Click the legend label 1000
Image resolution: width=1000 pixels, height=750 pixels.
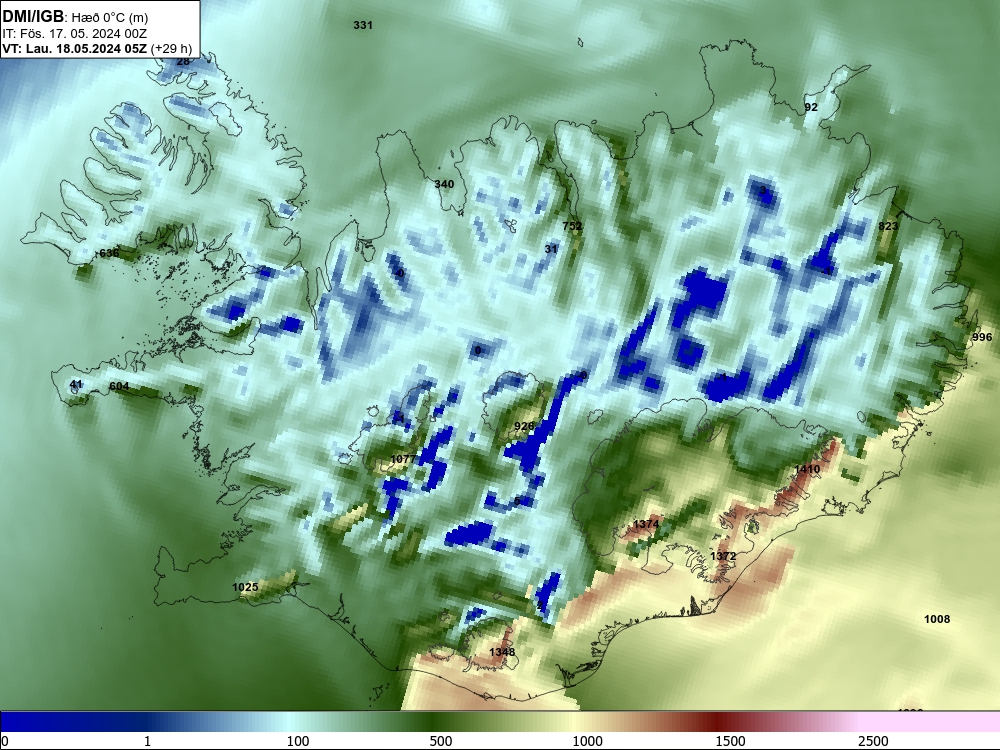coord(587,741)
